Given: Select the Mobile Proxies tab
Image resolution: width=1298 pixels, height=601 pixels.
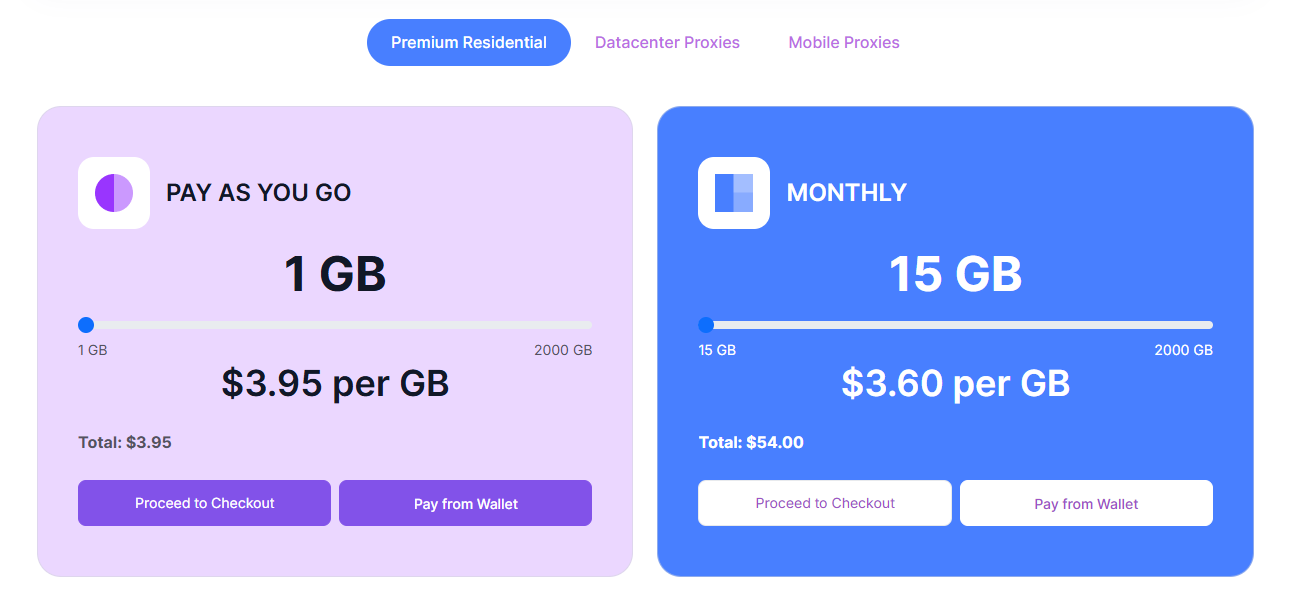Looking at the screenshot, I should click(x=844, y=42).
